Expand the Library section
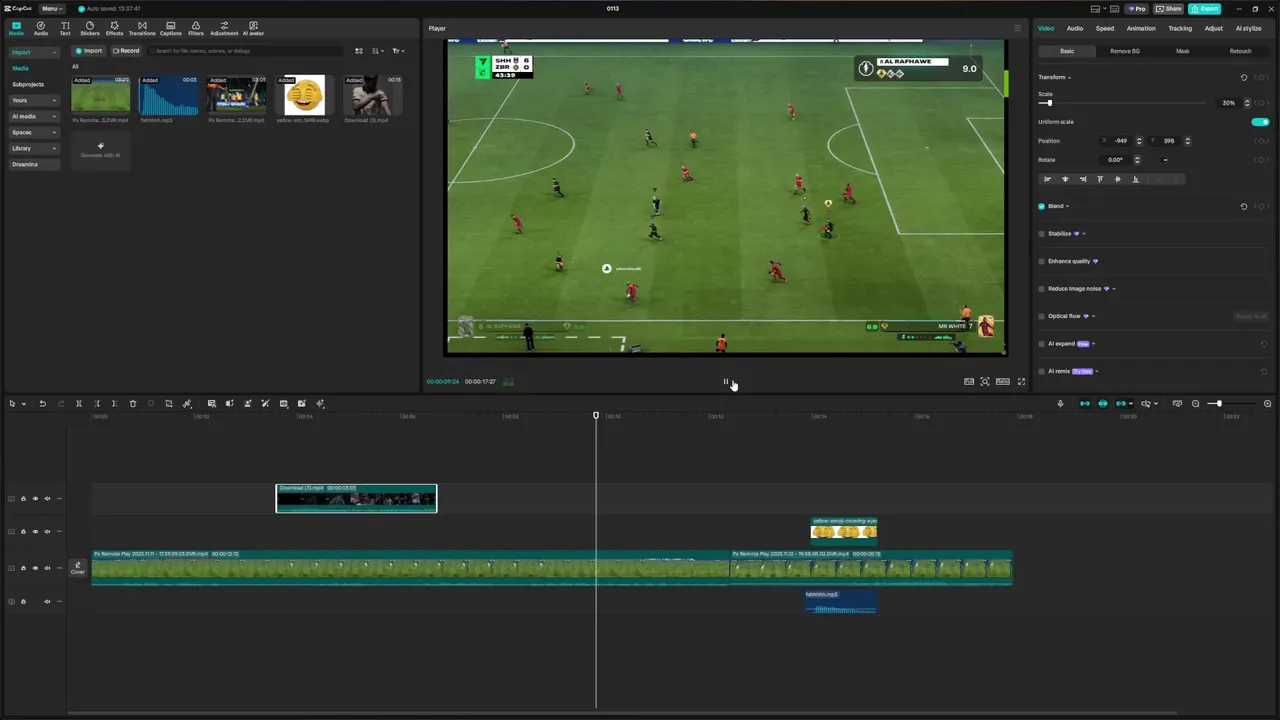The width and height of the screenshot is (1280, 720). click(x=34, y=148)
